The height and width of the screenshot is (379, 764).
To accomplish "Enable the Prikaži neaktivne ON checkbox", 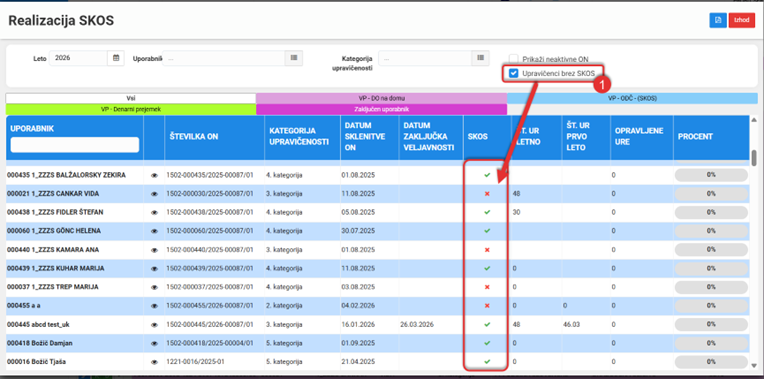I will tap(514, 58).
